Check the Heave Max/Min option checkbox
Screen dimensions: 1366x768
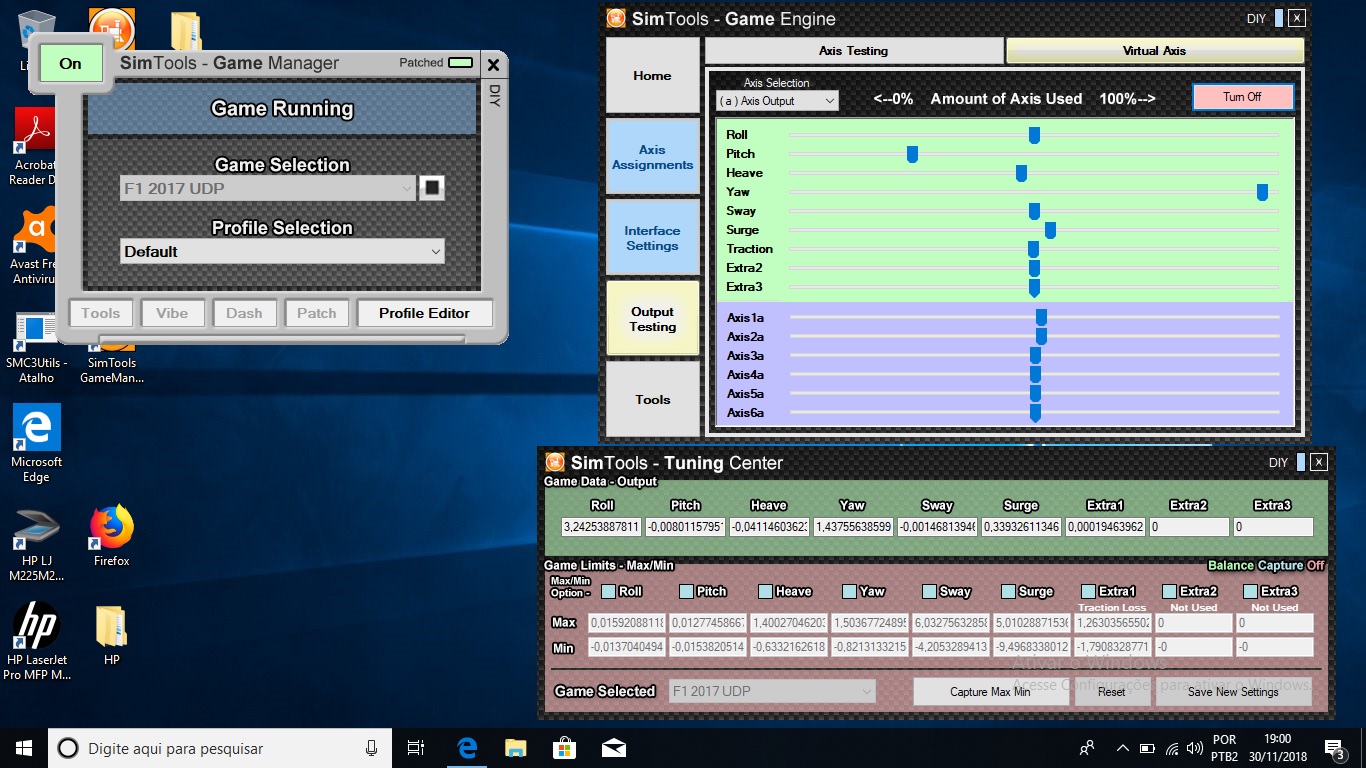[x=765, y=591]
